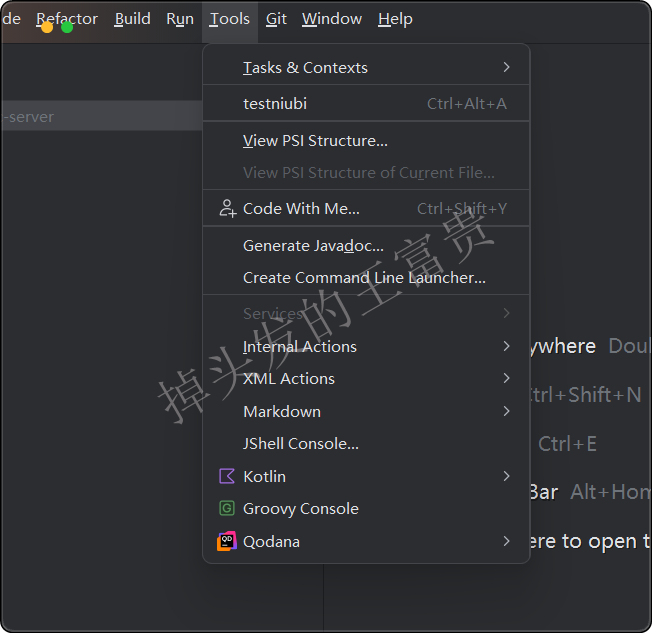652x633 pixels.
Task: Expand Kotlin submenu arrow
Action: (506, 476)
